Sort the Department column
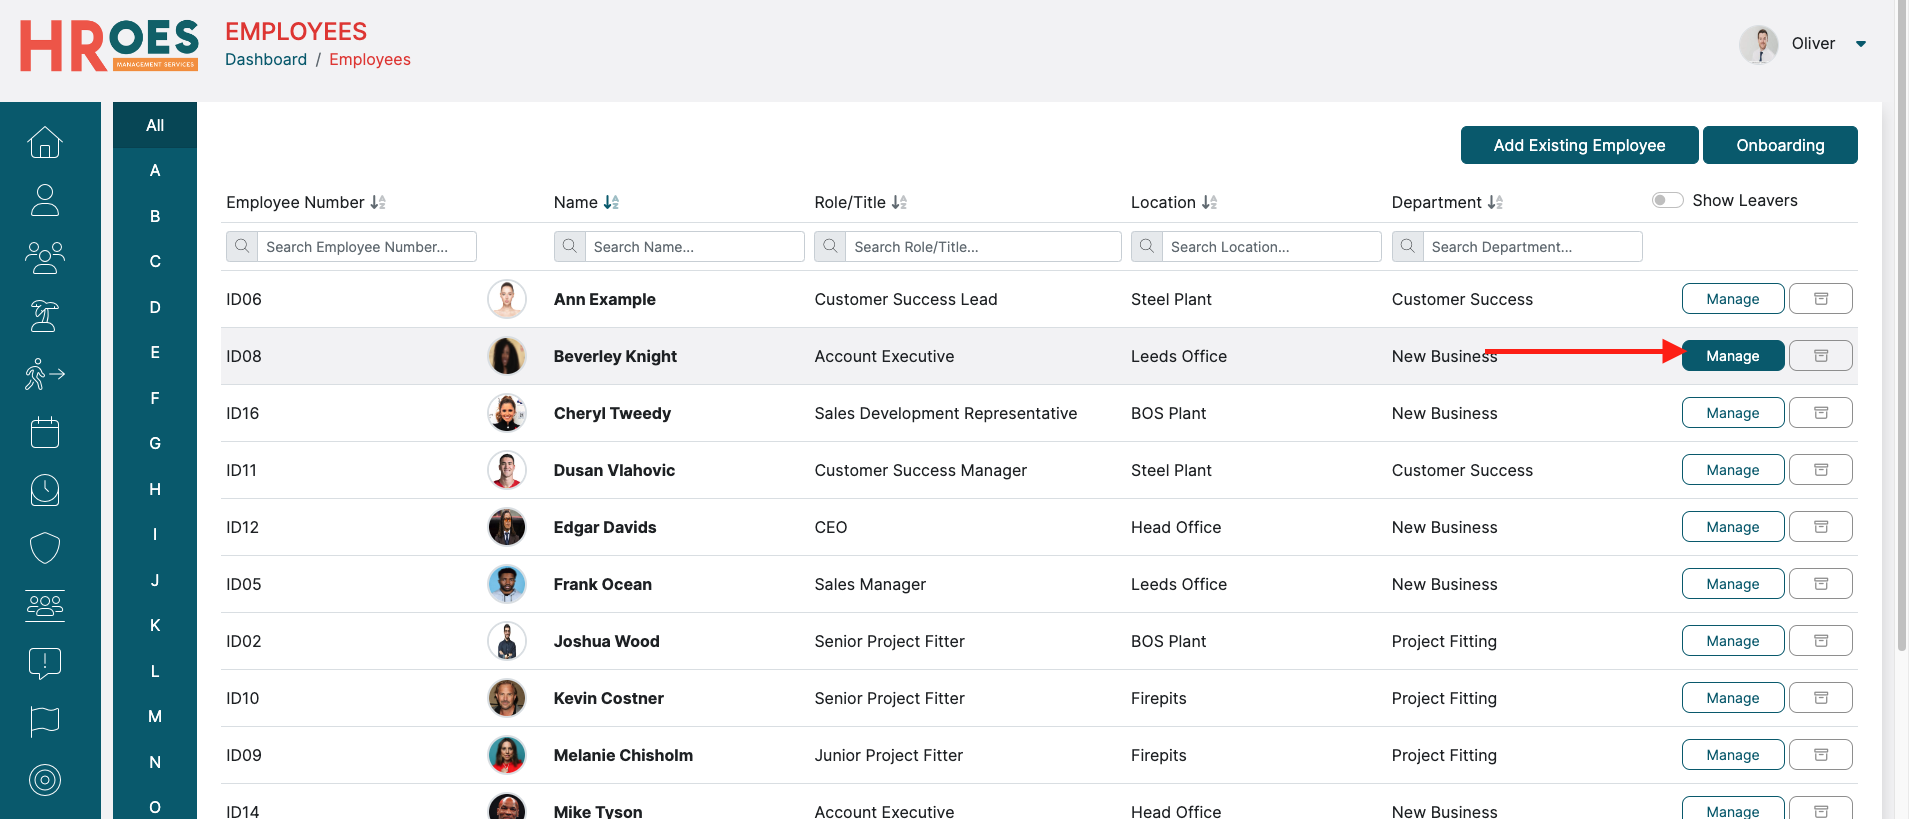The height and width of the screenshot is (819, 1909). (1495, 202)
